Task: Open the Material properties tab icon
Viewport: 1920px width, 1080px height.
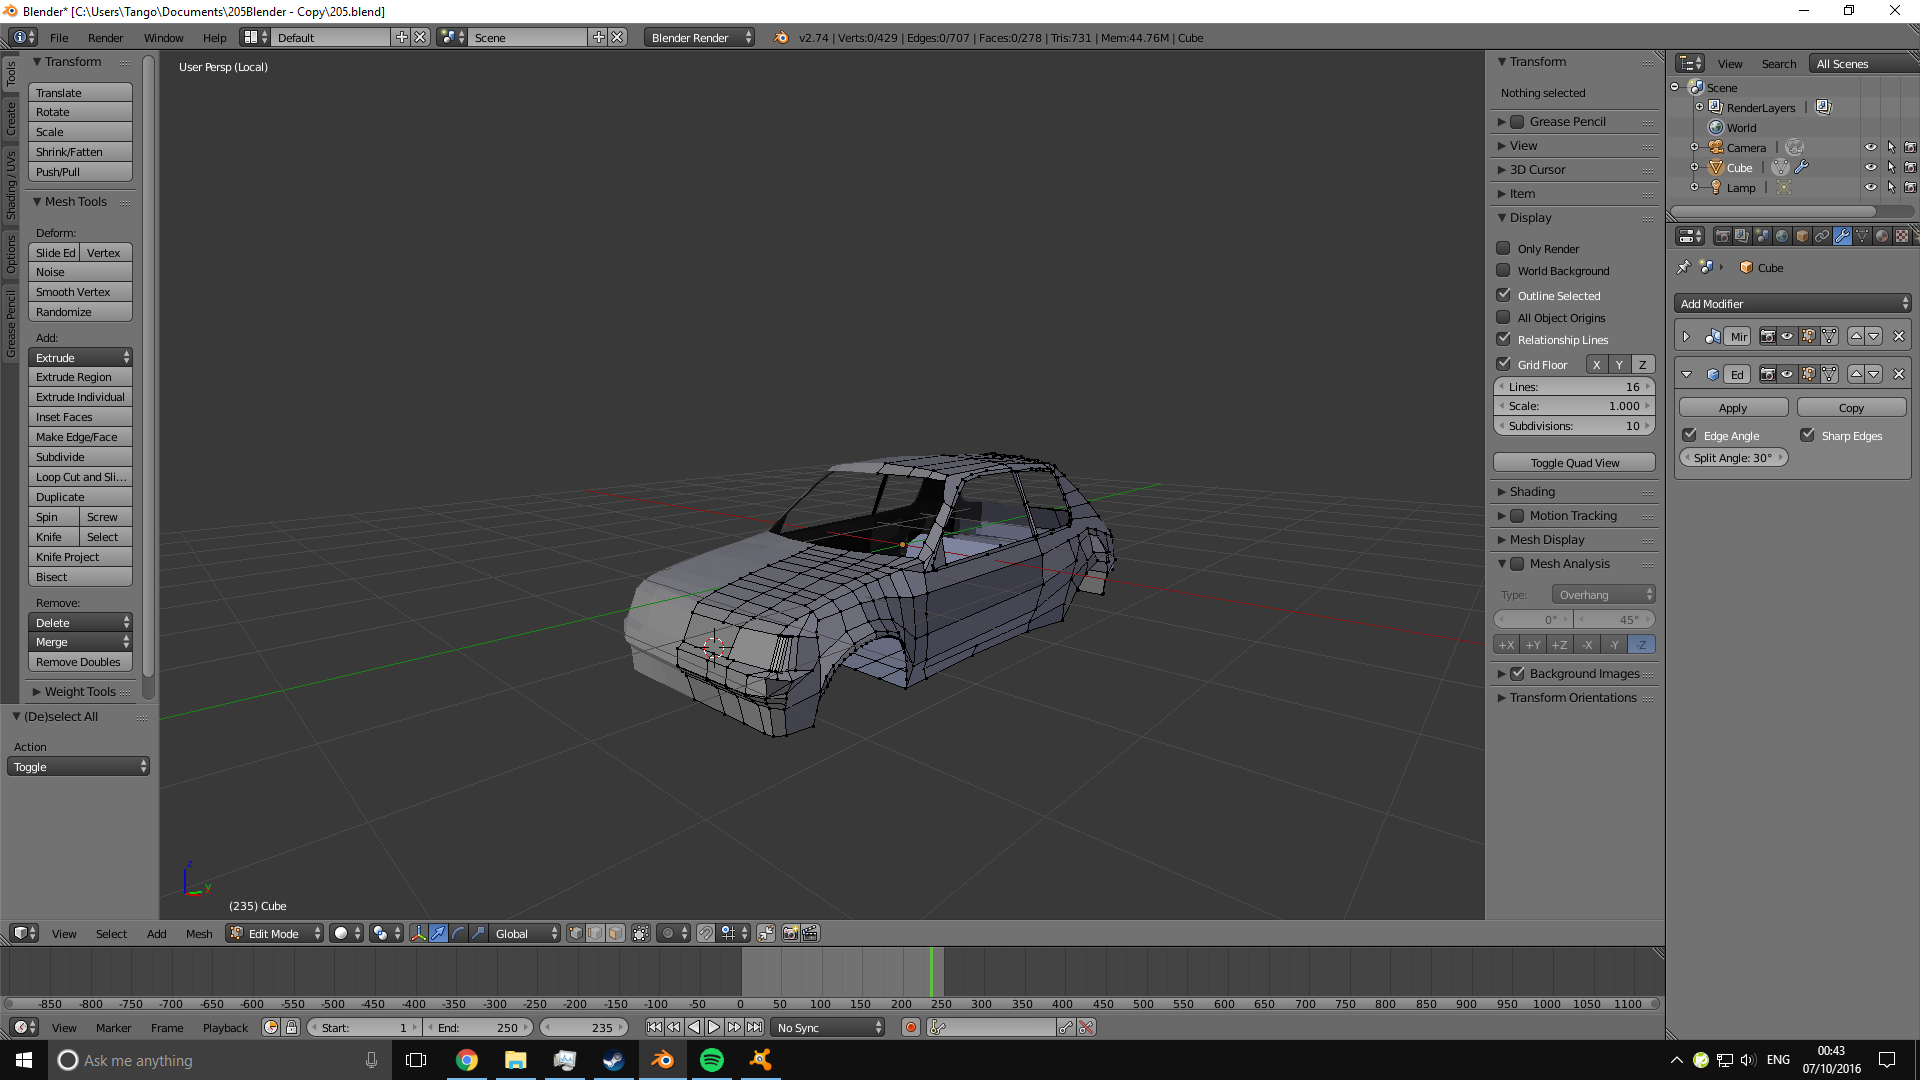Action: click(x=1882, y=236)
